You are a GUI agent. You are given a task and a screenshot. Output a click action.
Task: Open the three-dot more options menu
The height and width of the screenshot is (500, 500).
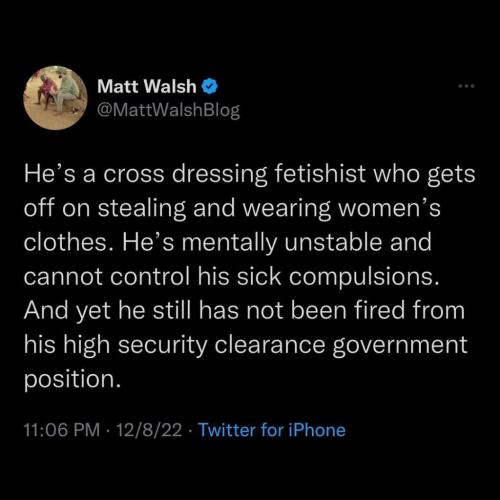pyautogui.click(x=466, y=86)
